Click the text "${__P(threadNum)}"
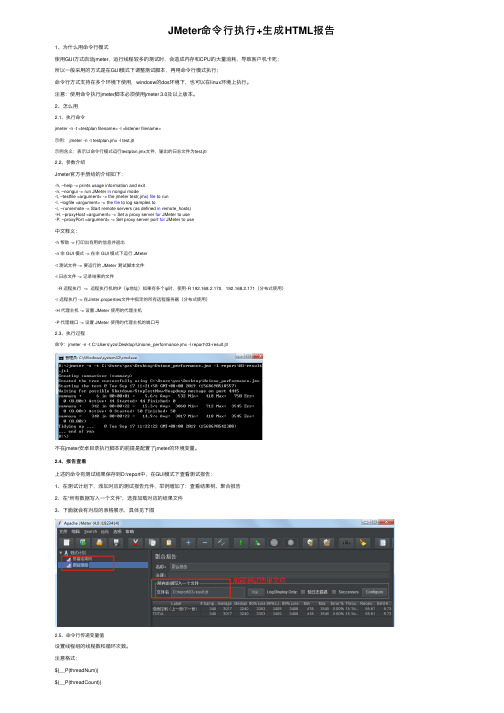The height and width of the screenshot is (713, 504). (76, 670)
